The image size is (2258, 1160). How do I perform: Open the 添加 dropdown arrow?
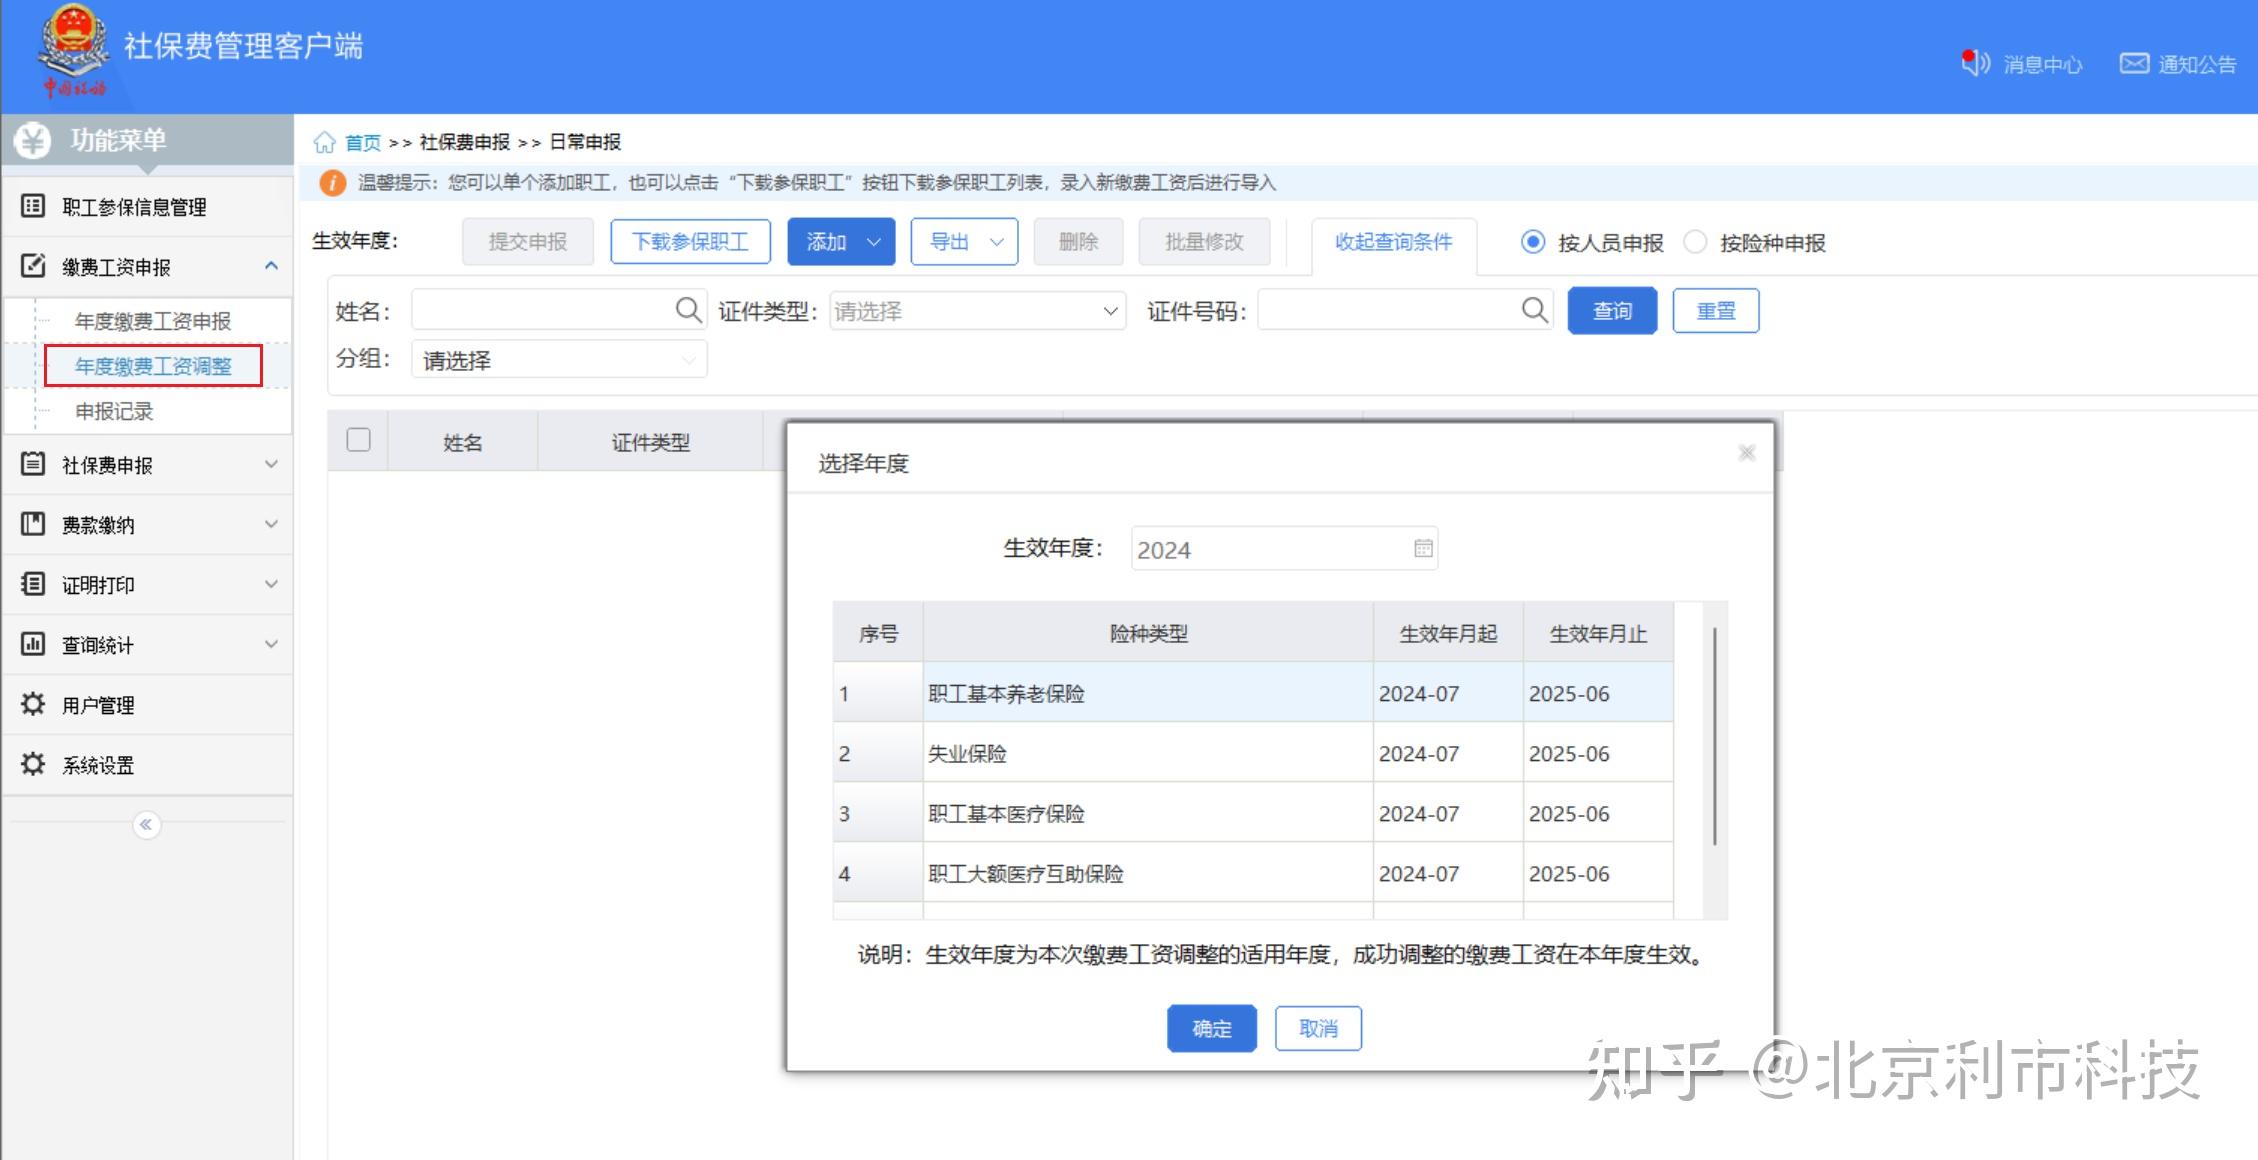tap(873, 242)
